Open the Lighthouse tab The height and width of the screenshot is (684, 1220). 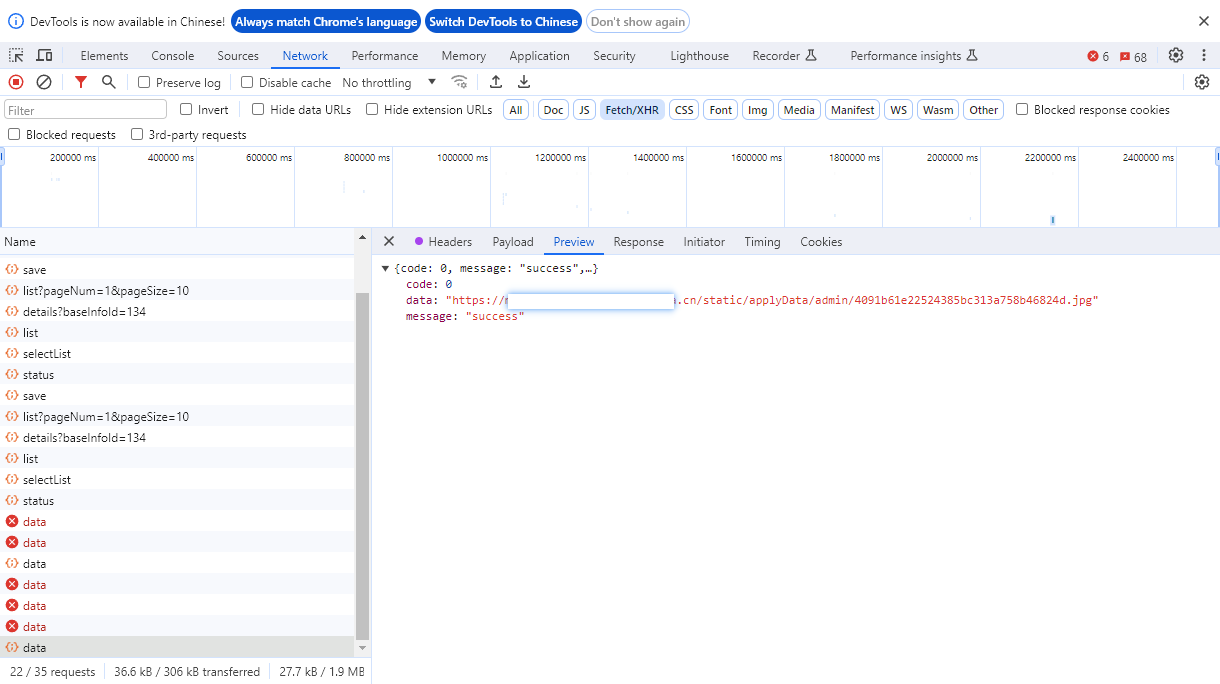click(699, 56)
